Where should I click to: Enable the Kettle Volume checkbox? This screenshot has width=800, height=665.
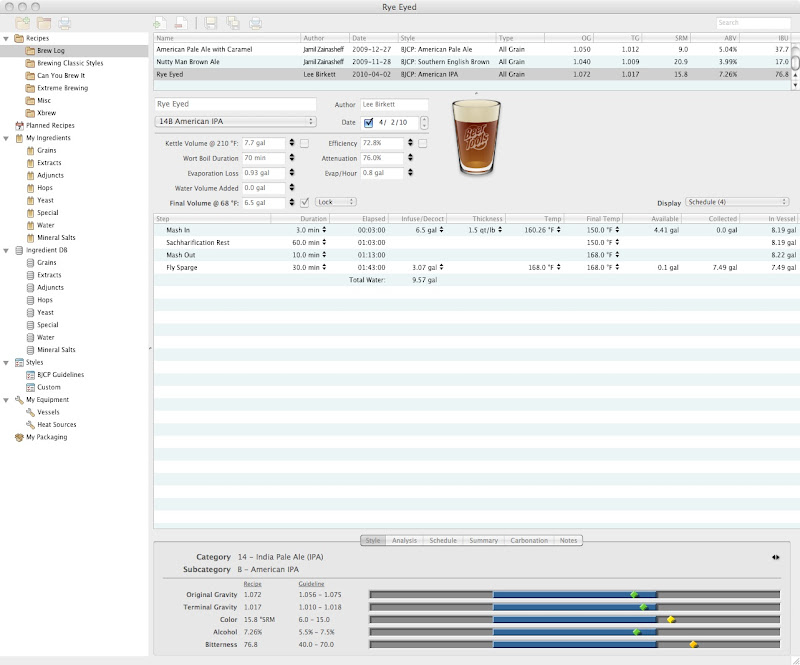(304, 143)
